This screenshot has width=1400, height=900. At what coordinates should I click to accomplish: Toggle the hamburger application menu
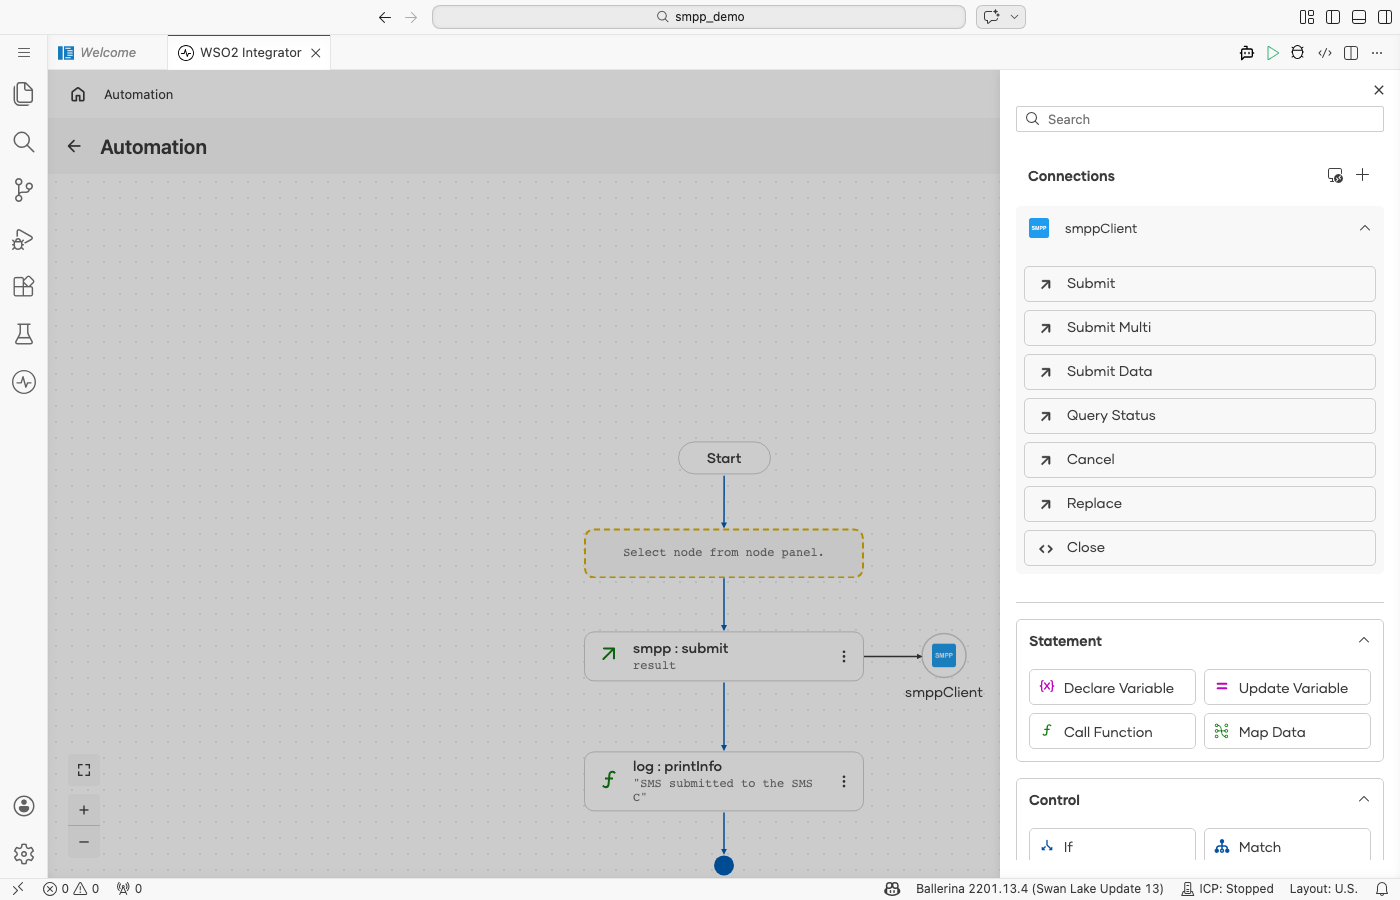point(24,53)
